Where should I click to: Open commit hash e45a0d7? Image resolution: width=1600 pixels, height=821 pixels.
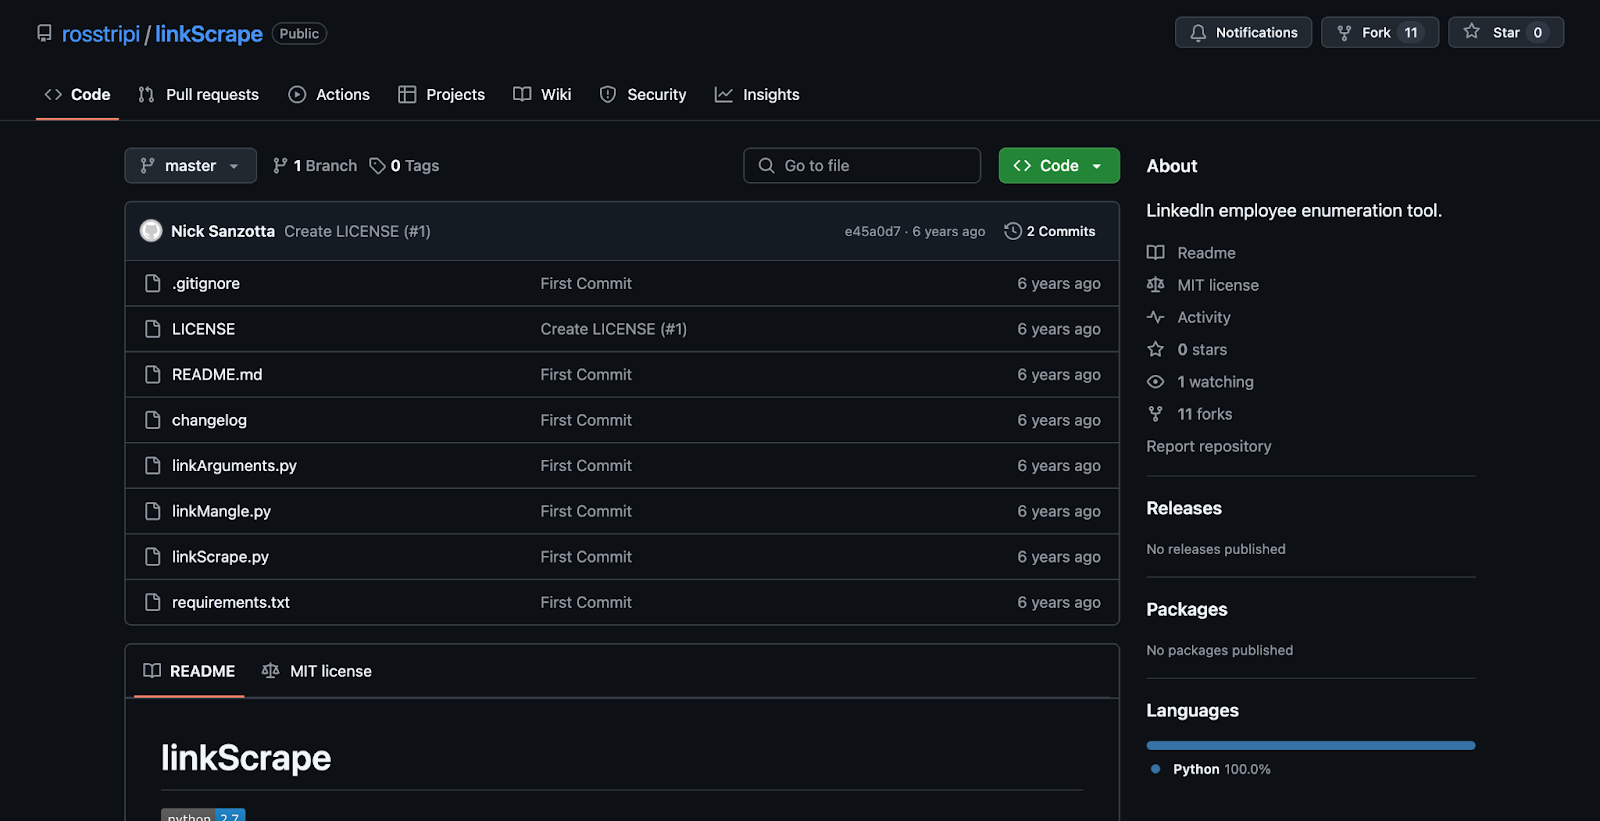click(x=872, y=231)
